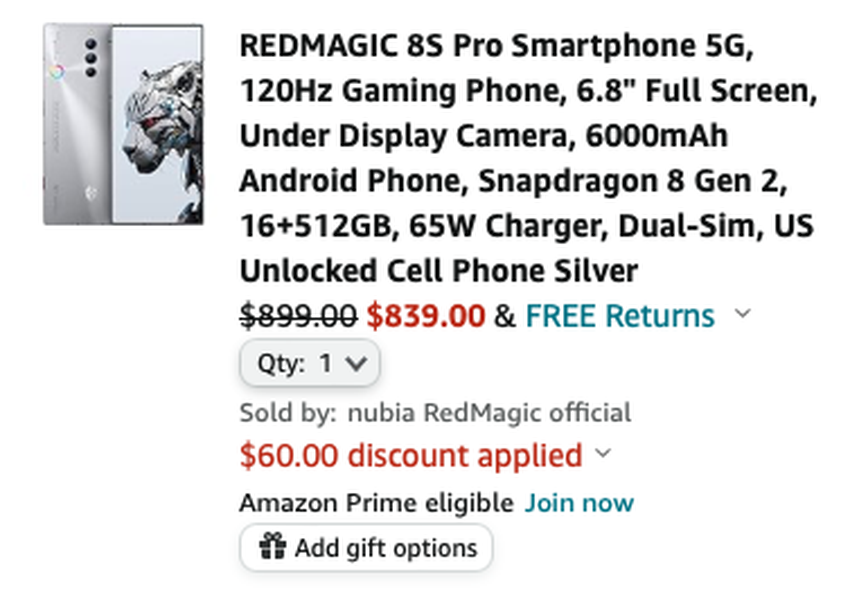The image size is (850, 595).
Task: Open the Qty quantity dropdown
Action: click(x=309, y=364)
